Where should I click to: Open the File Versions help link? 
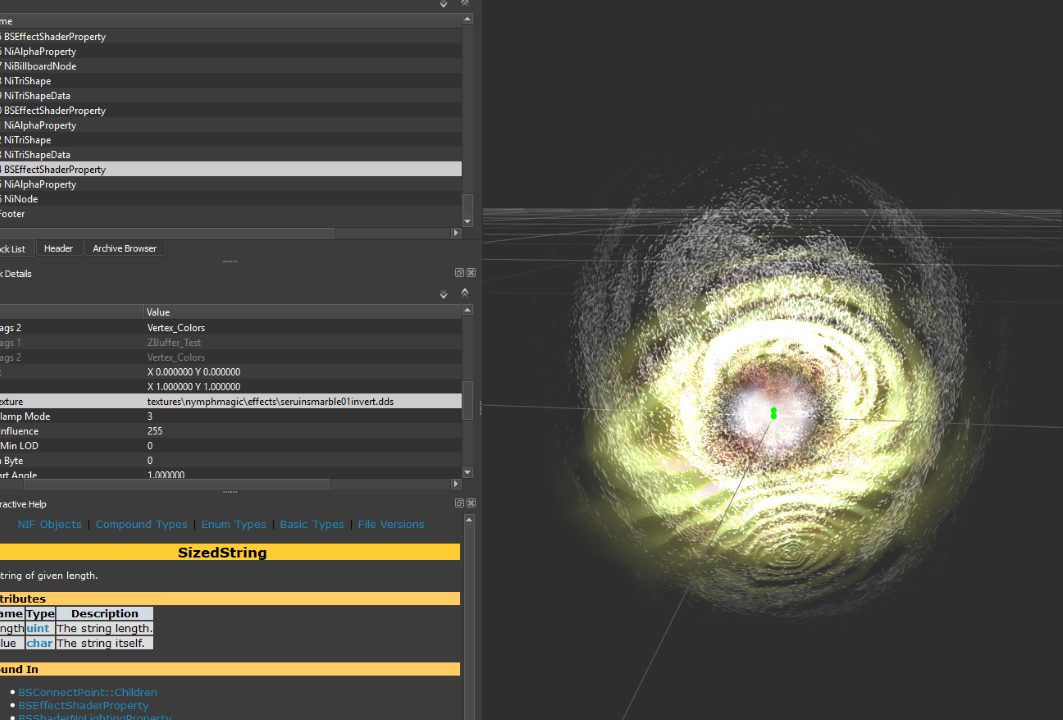(x=391, y=524)
